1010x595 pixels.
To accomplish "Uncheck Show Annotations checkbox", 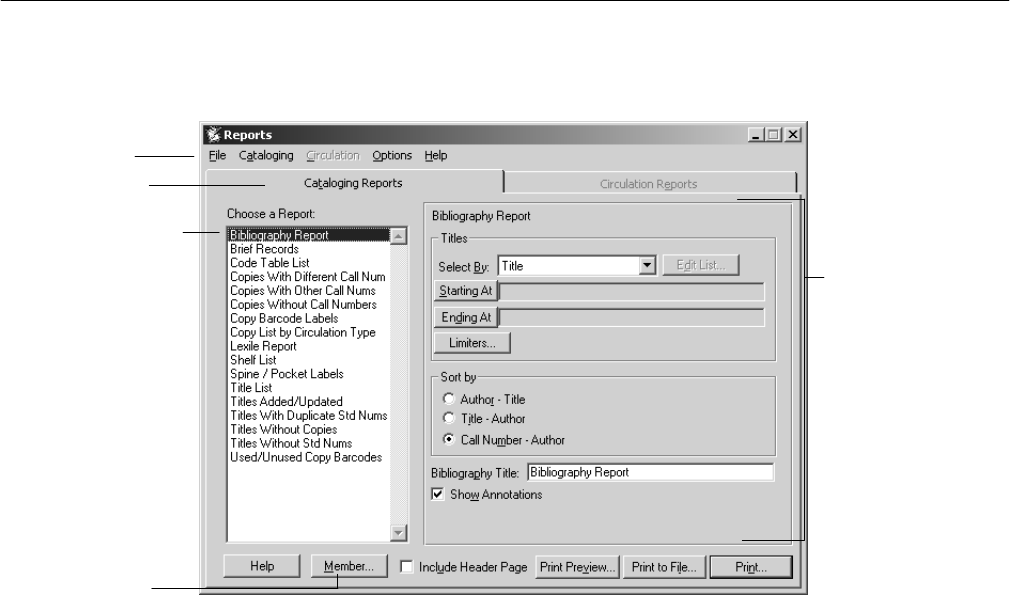I will coord(438,494).
